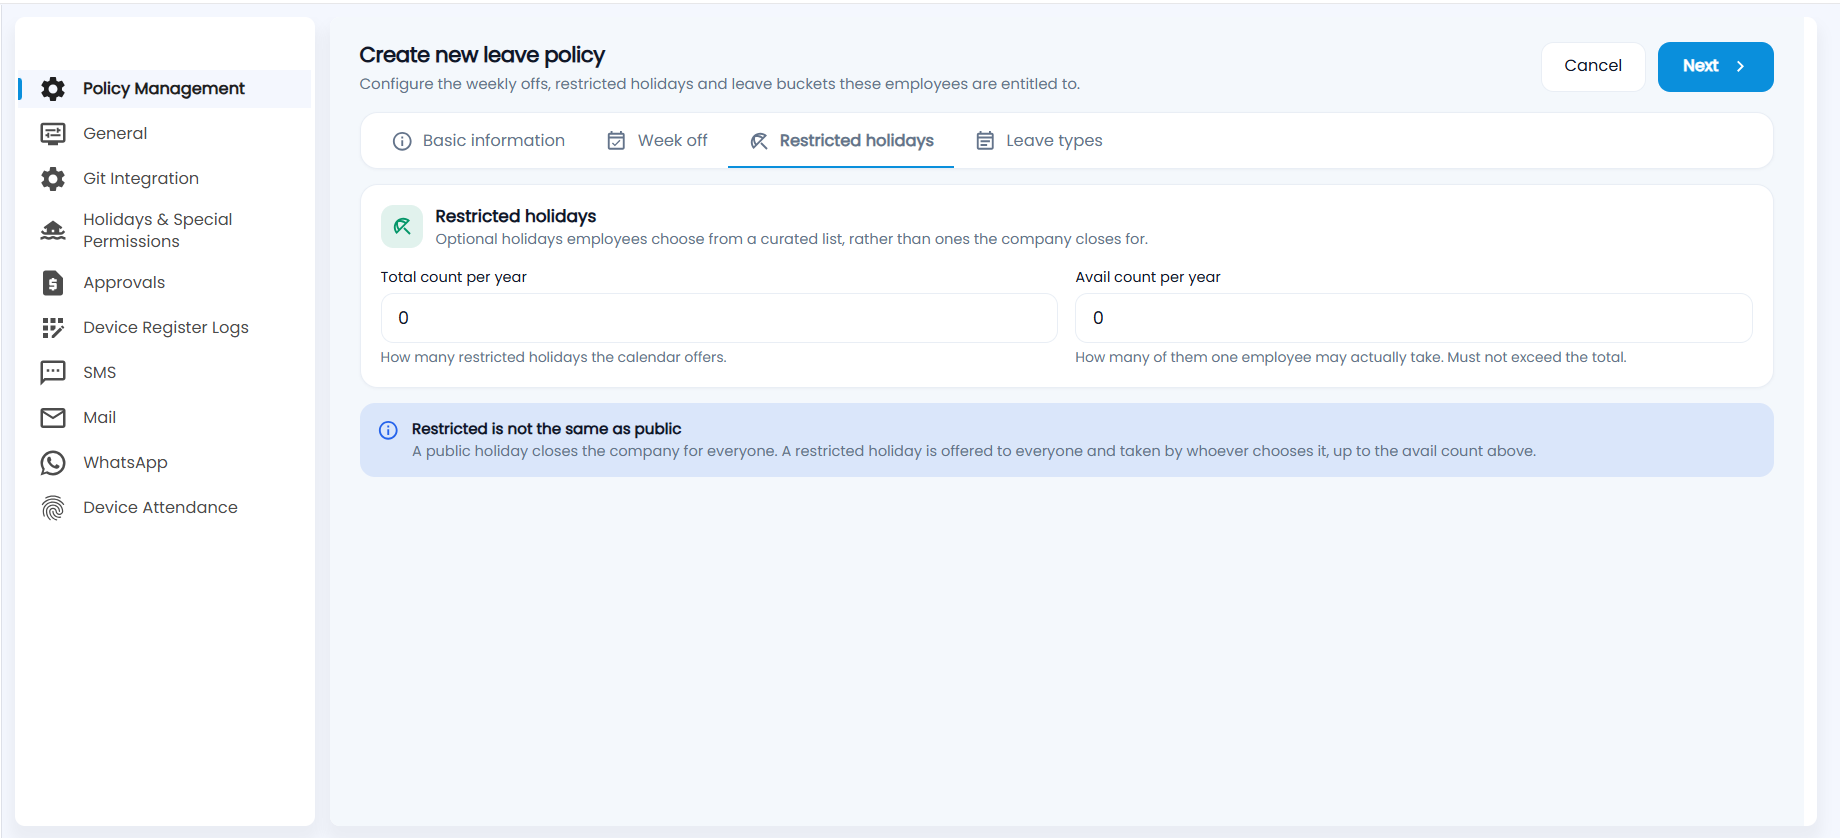The width and height of the screenshot is (1840, 838).
Task: Go to the Leave types tab
Action: click(x=1039, y=141)
